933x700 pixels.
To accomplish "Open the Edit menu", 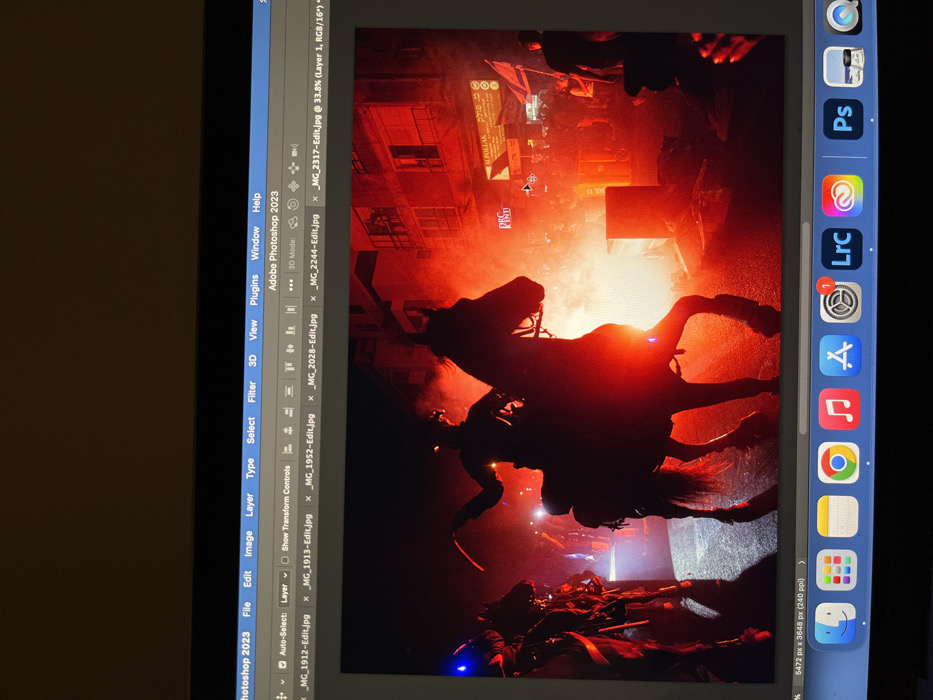I will 248,579.
